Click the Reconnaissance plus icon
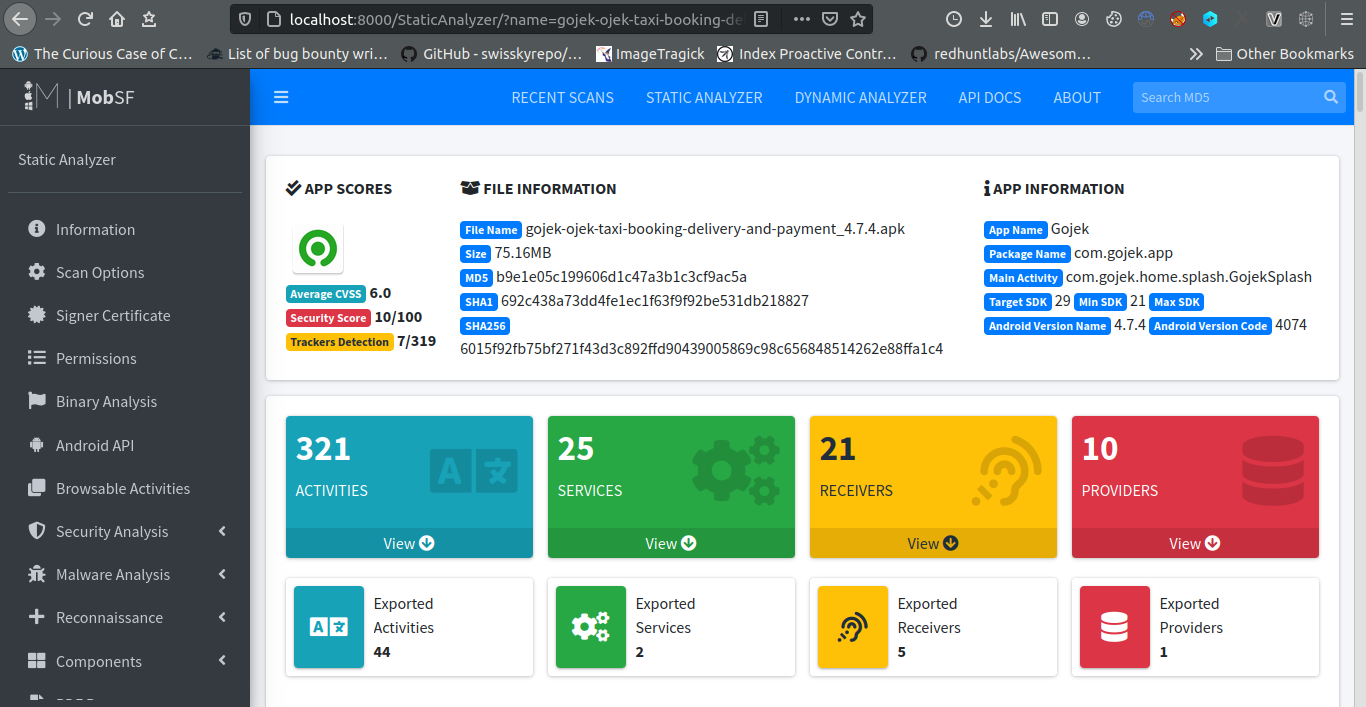 coord(37,617)
